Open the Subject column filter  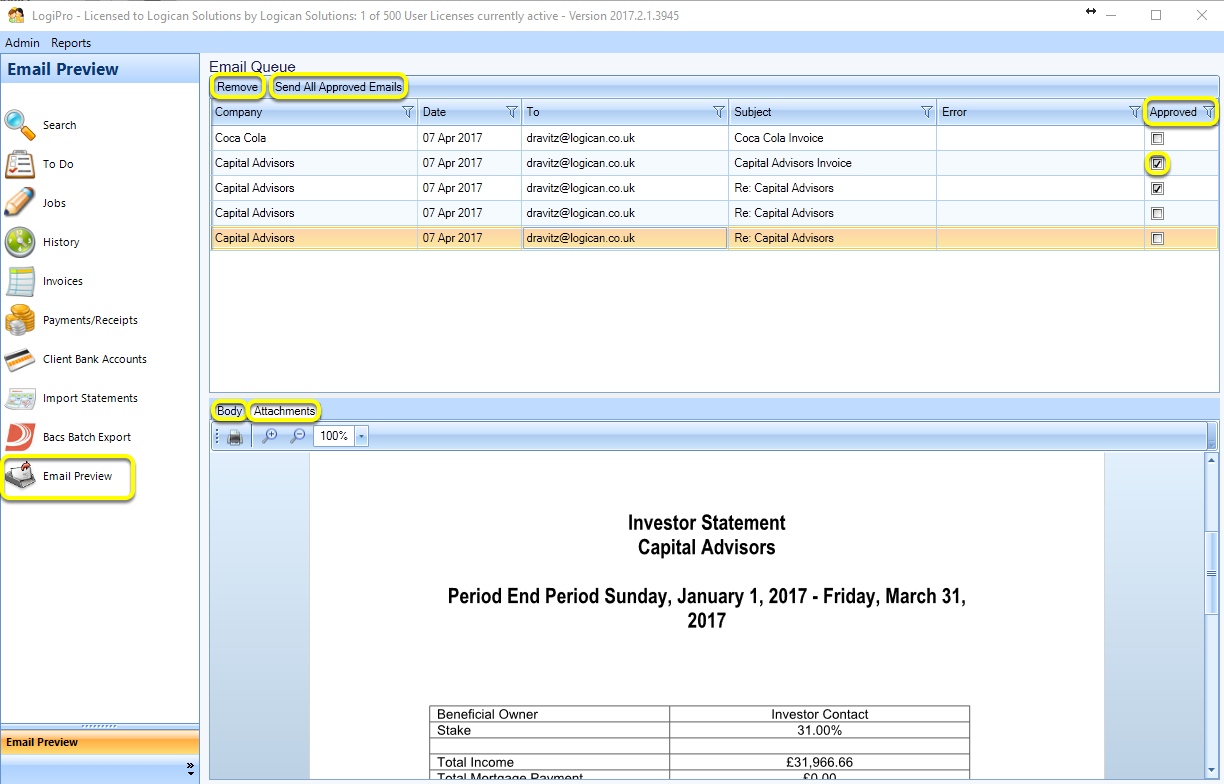coord(926,112)
